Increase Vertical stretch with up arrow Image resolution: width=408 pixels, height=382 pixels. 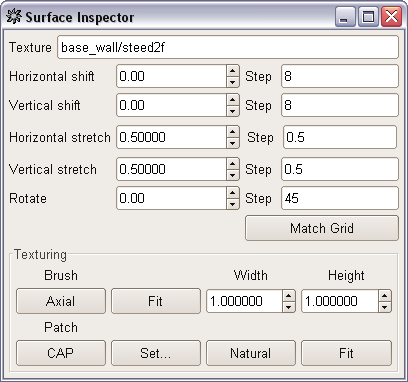pyautogui.click(x=233, y=163)
